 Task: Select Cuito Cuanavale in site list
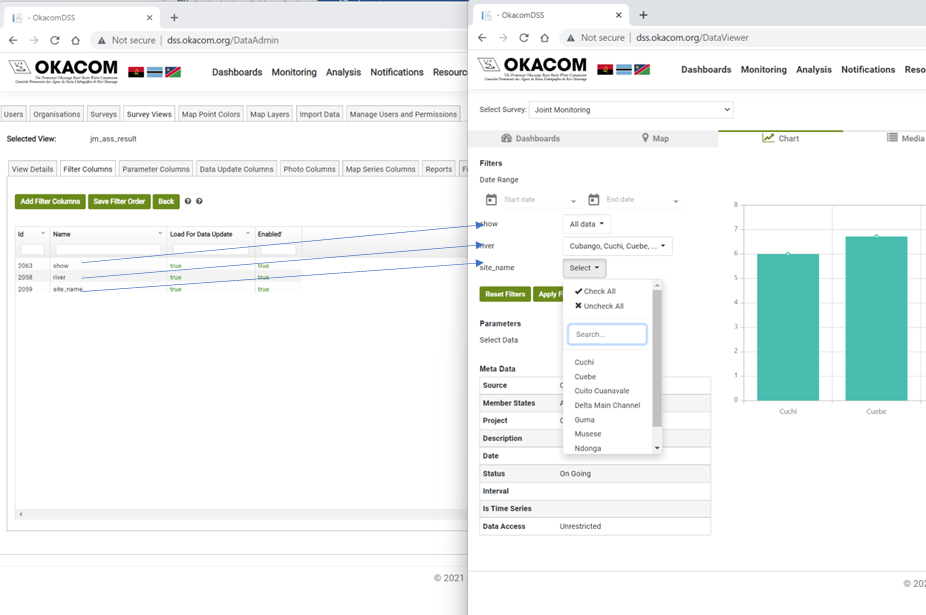coord(602,391)
